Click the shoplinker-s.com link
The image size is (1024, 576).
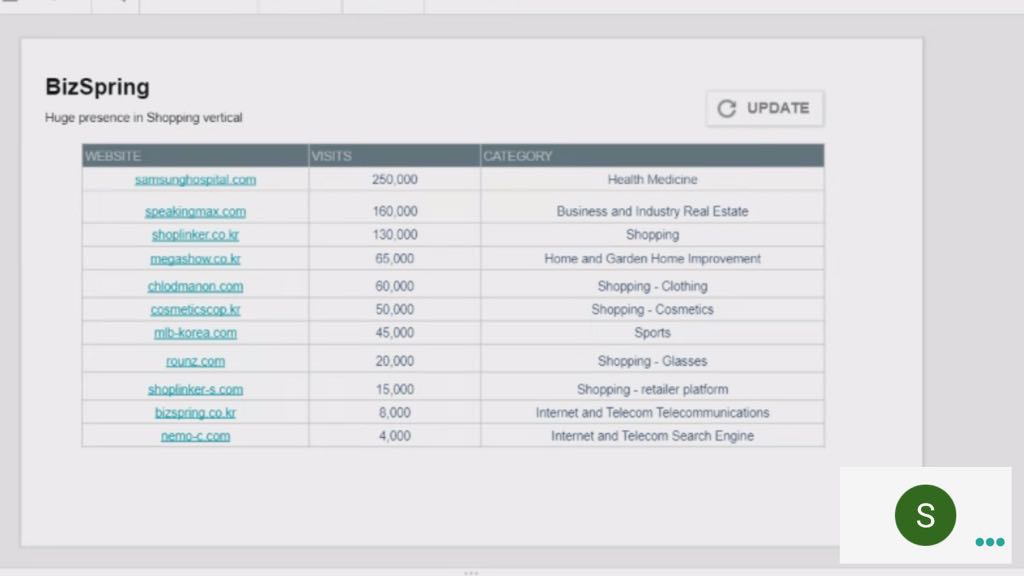pyautogui.click(x=195, y=390)
